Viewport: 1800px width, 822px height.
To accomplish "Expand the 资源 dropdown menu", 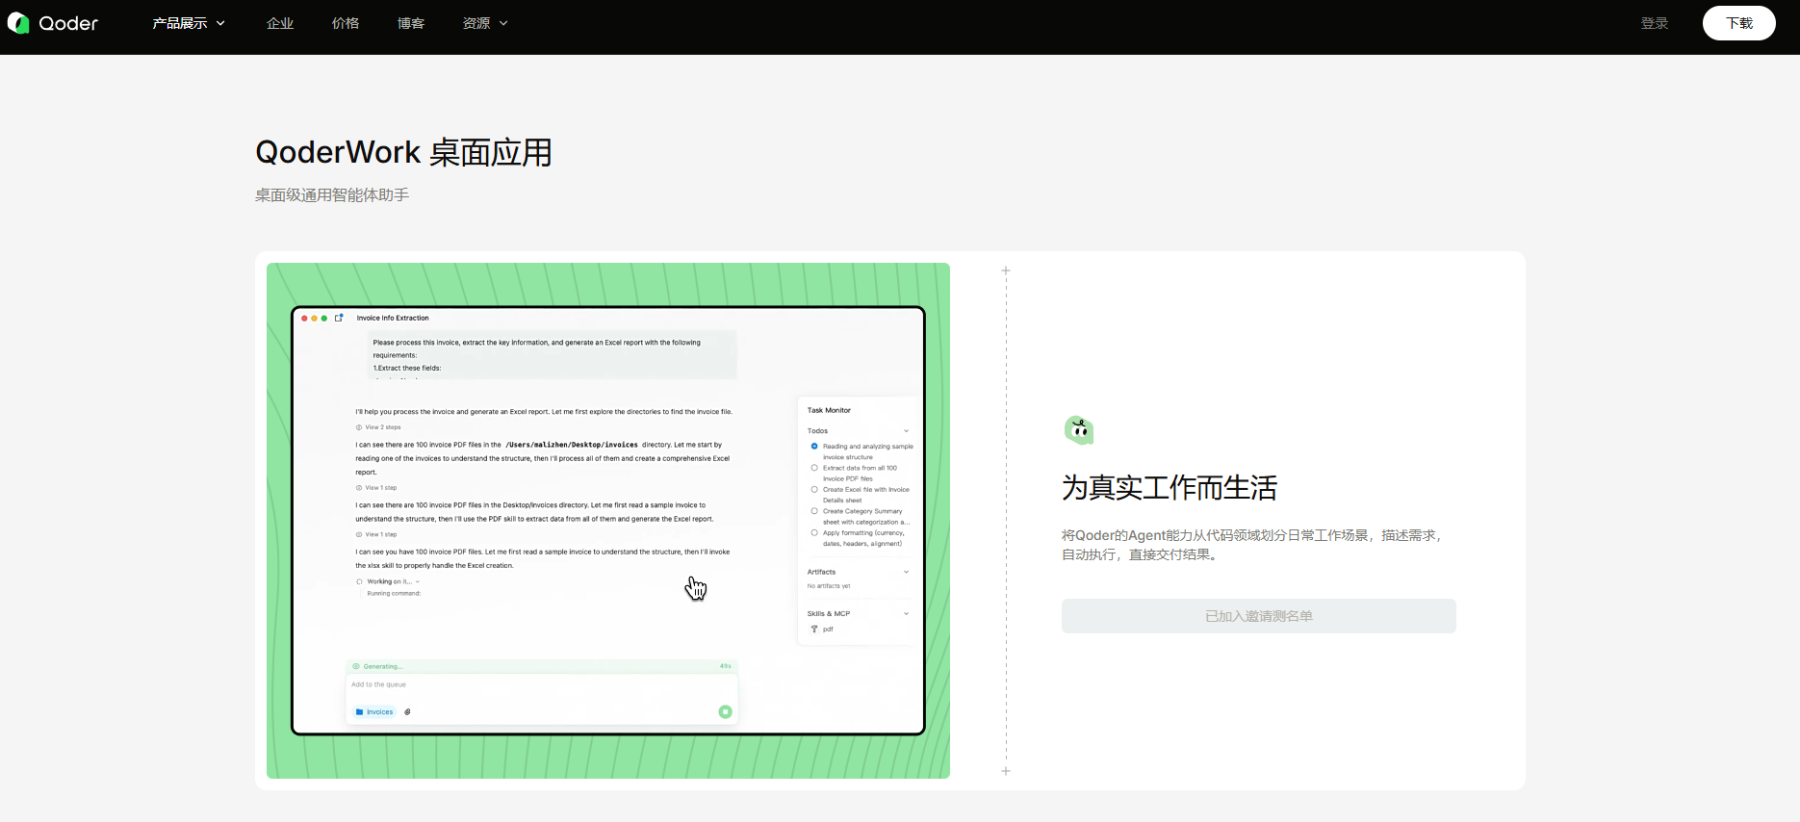I will tap(485, 23).
